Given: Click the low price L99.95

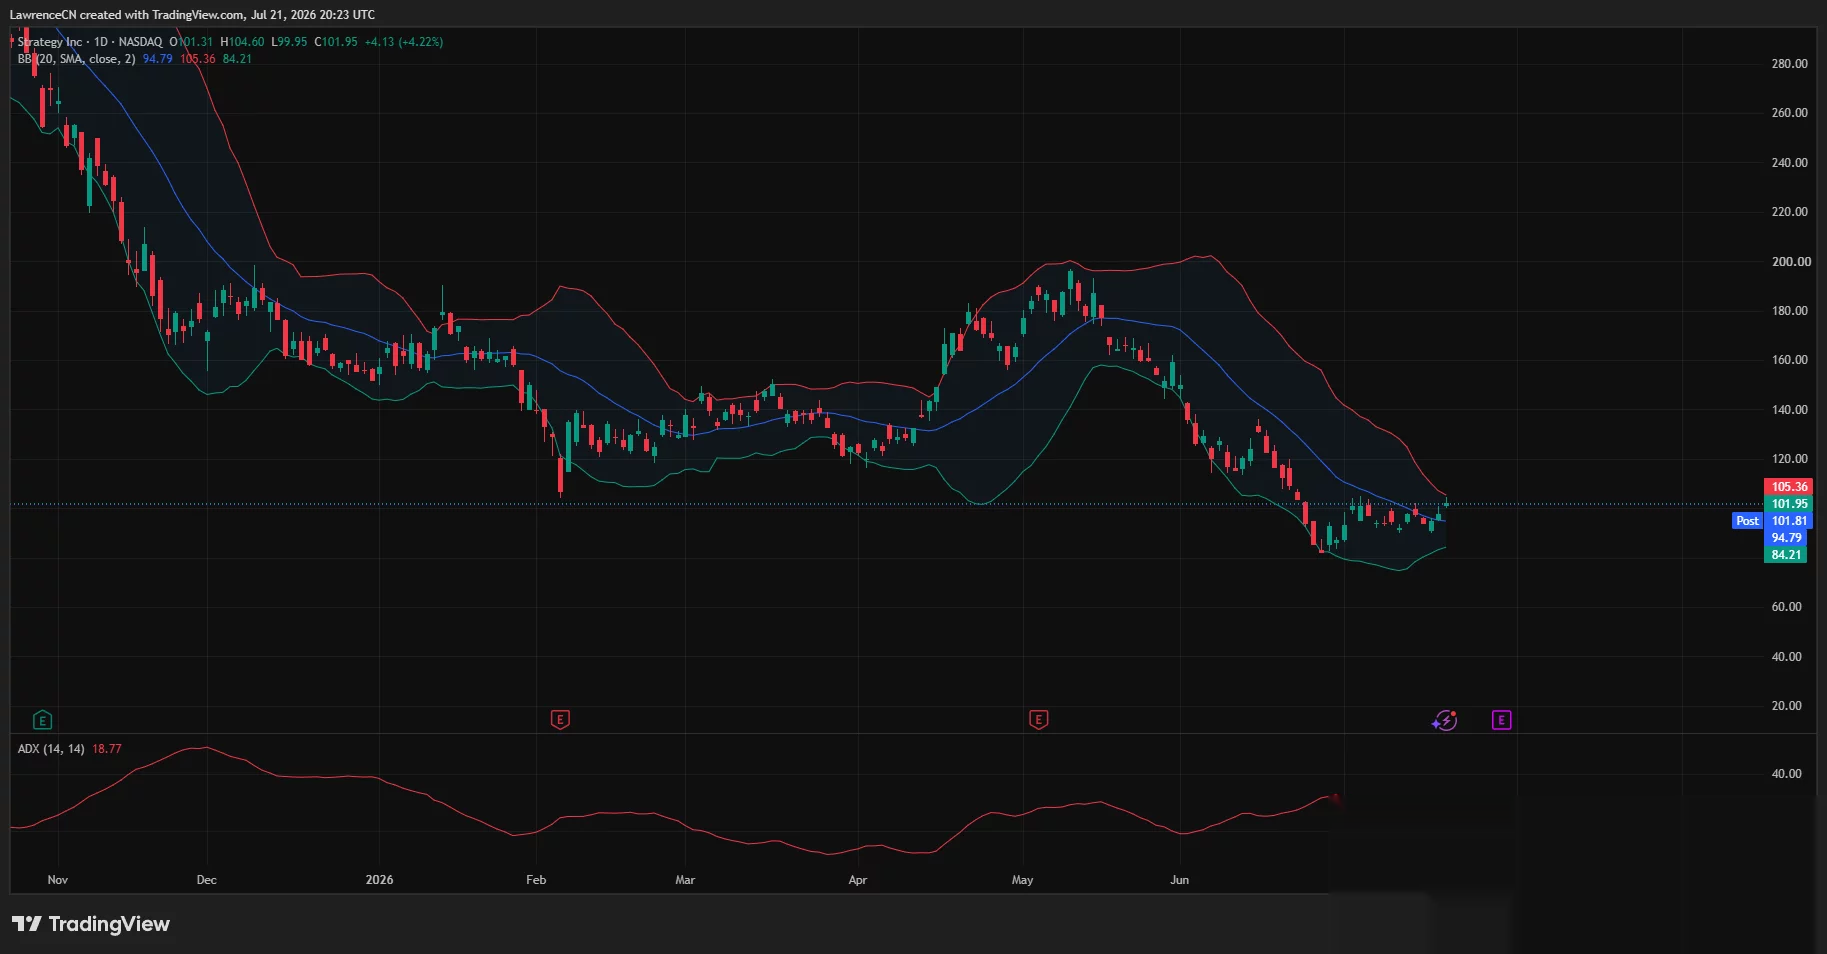Looking at the screenshot, I should (x=290, y=42).
